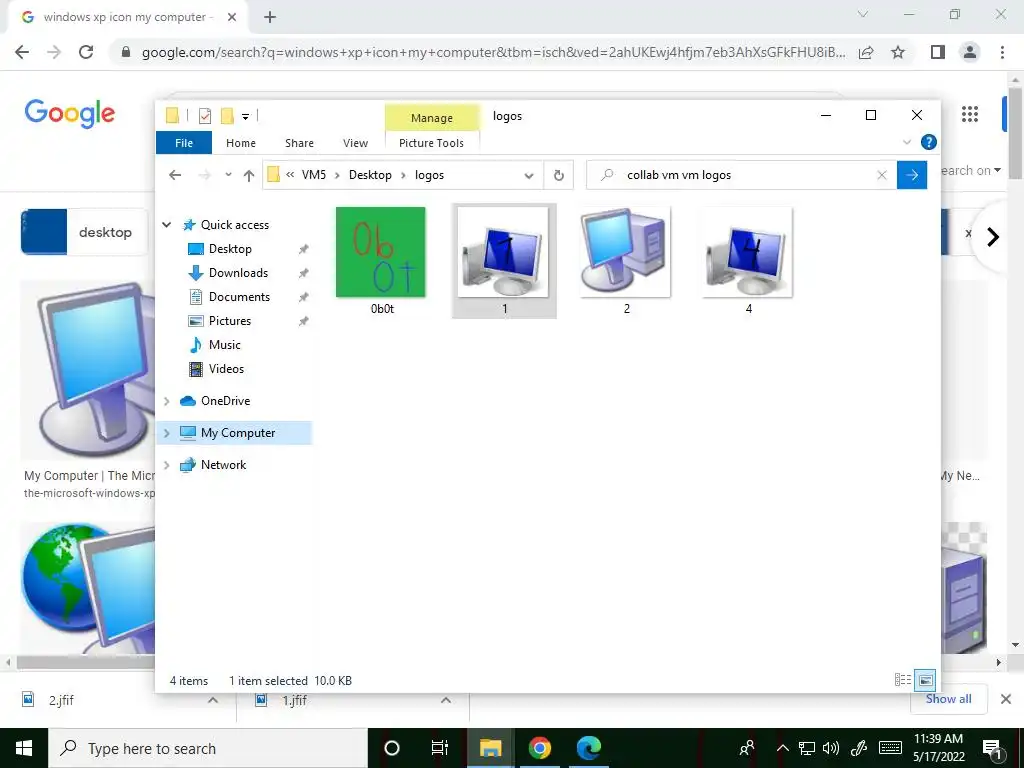
Task: Open Pictures in the navigation pane
Action: [230, 321]
